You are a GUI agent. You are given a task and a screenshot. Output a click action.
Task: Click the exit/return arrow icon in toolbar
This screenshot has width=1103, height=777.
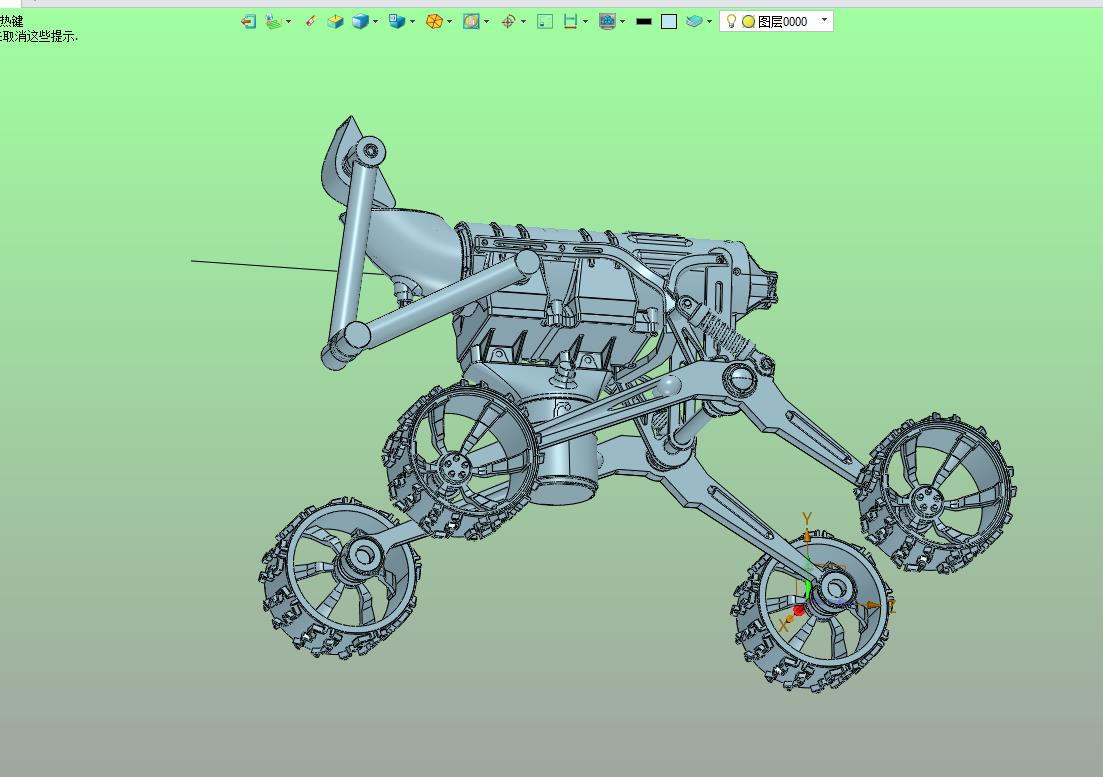pos(248,22)
